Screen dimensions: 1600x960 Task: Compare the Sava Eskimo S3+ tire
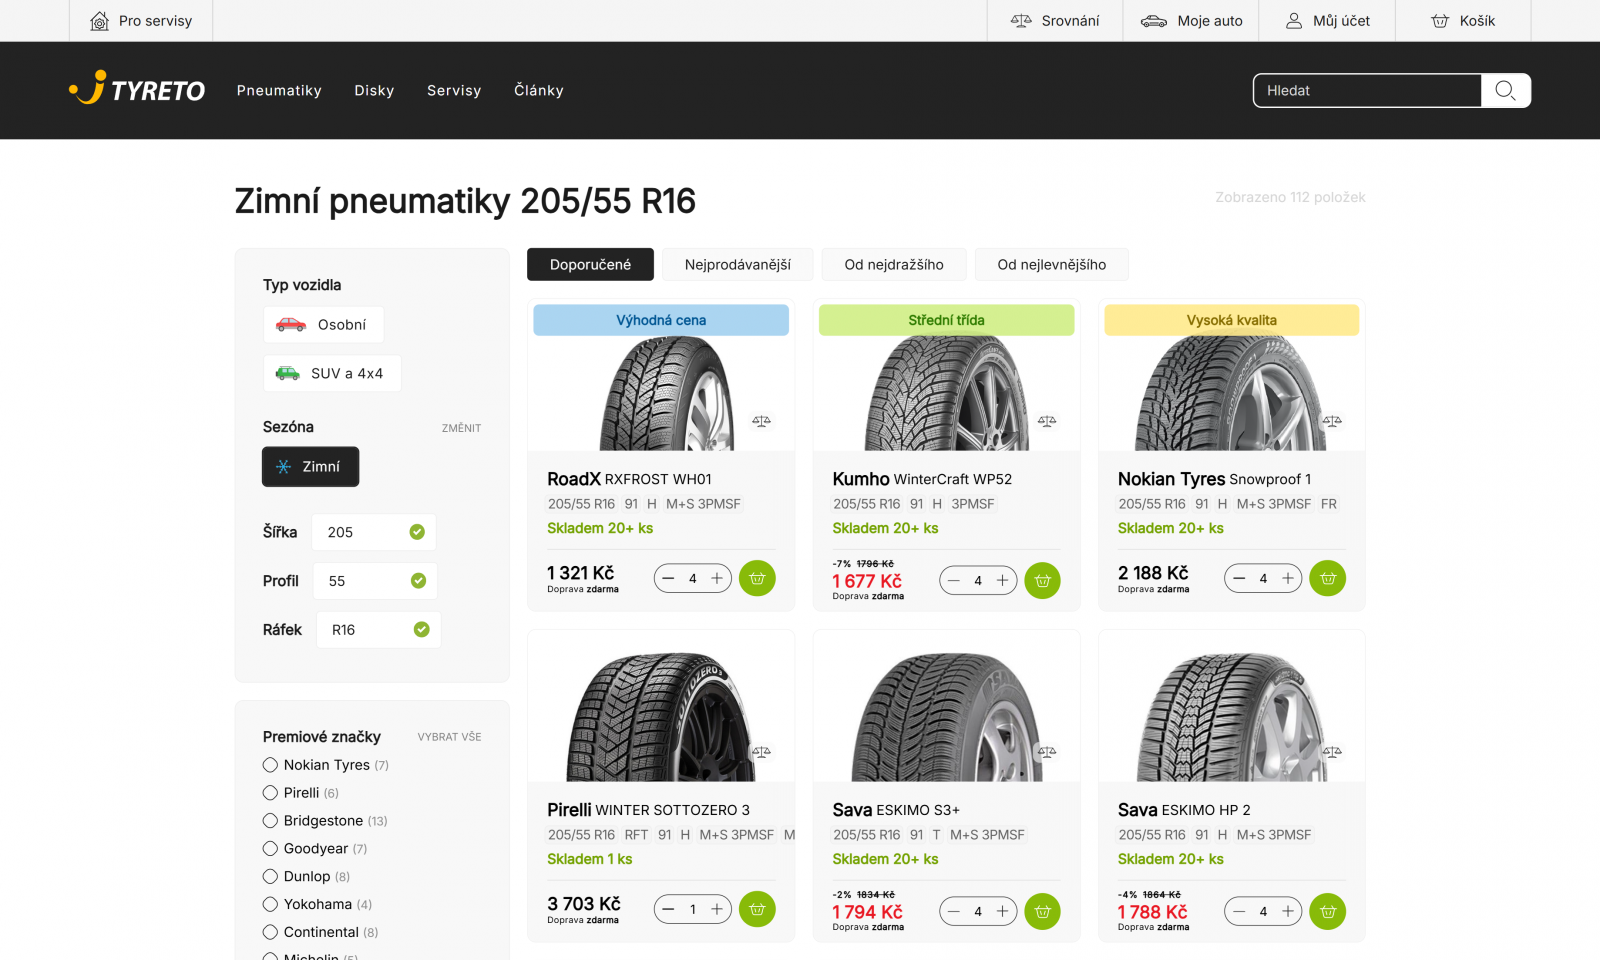pos(1047,752)
